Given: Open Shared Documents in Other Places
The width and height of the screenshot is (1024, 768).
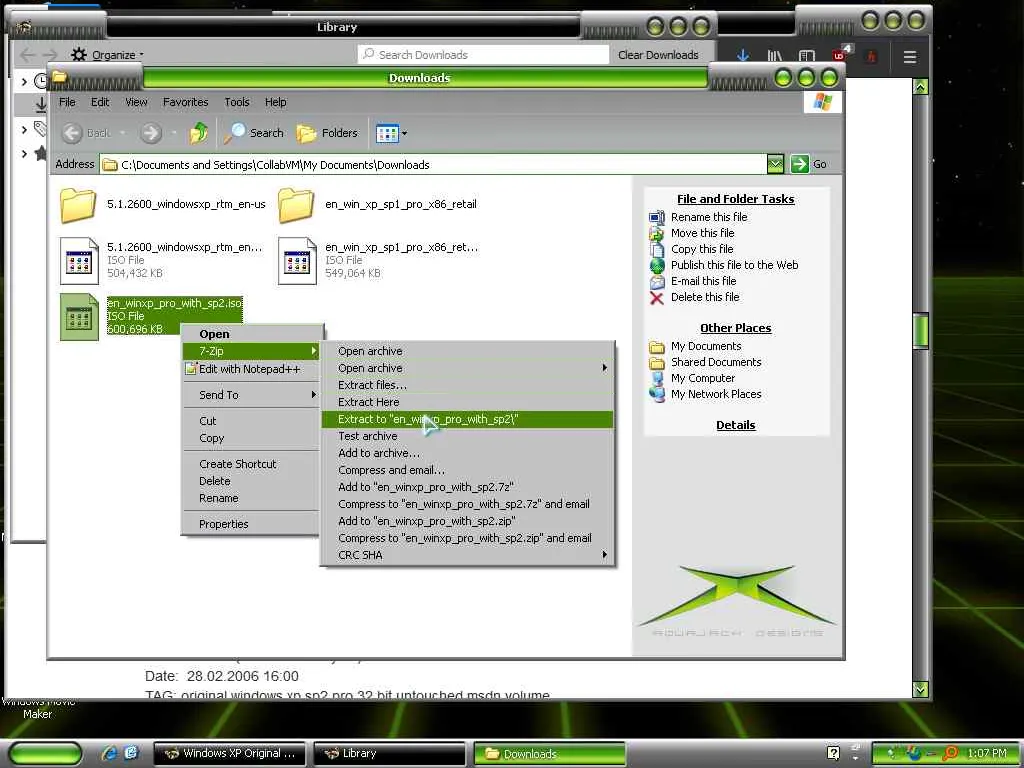Looking at the screenshot, I should (x=716, y=362).
